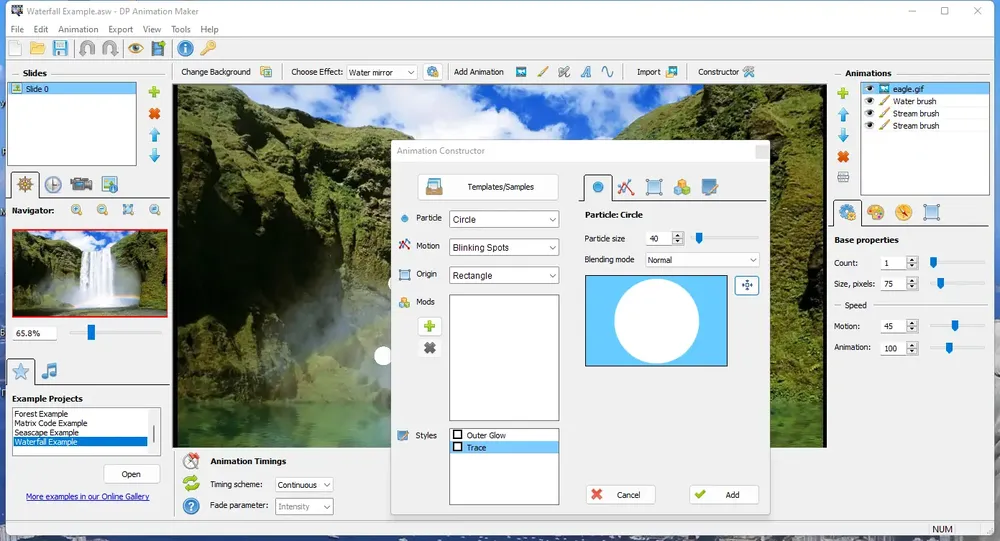Click the red X delete slide icon
The width and height of the screenshot is (1000, 541).
pyautogui.click(x=154, y=114)
